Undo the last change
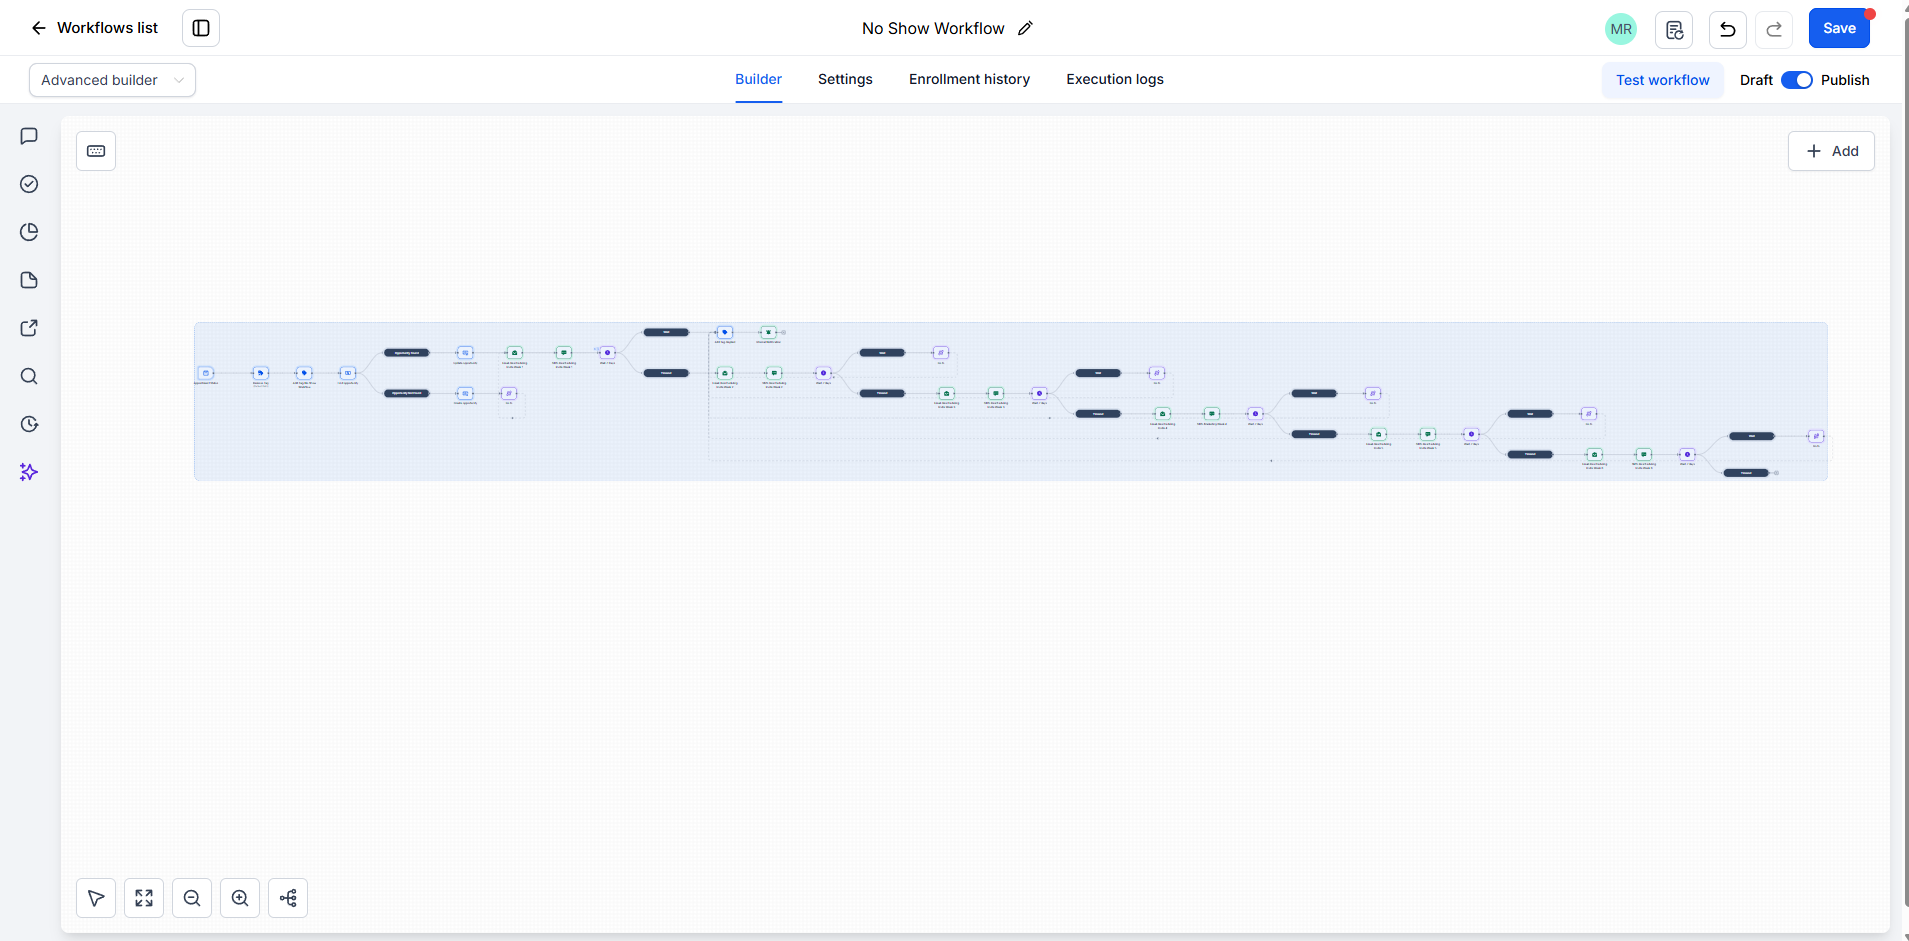 pos(1727,29)
